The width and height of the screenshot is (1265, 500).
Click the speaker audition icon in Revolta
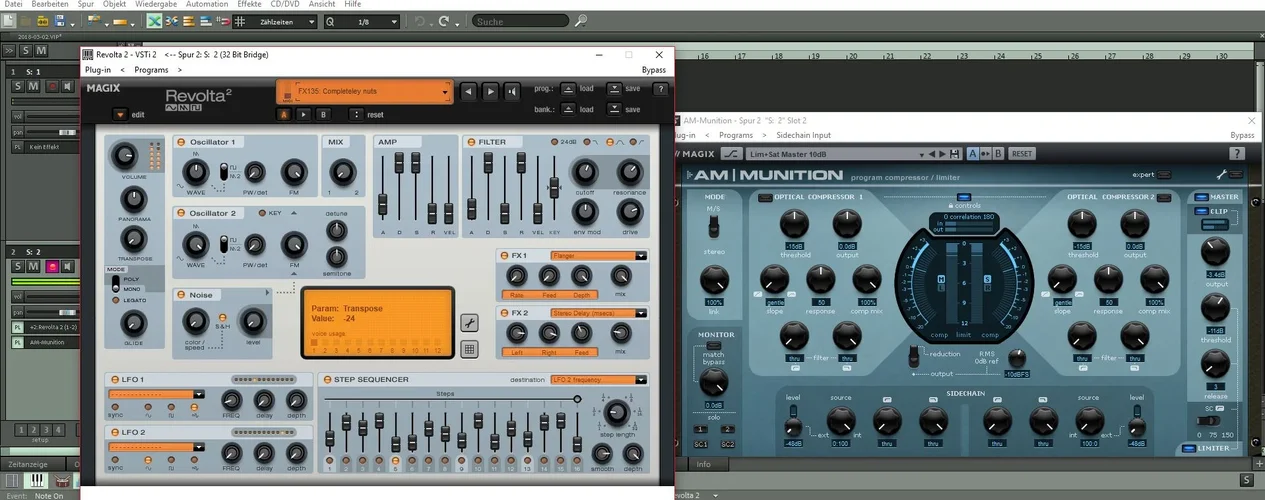coord(512,91)
